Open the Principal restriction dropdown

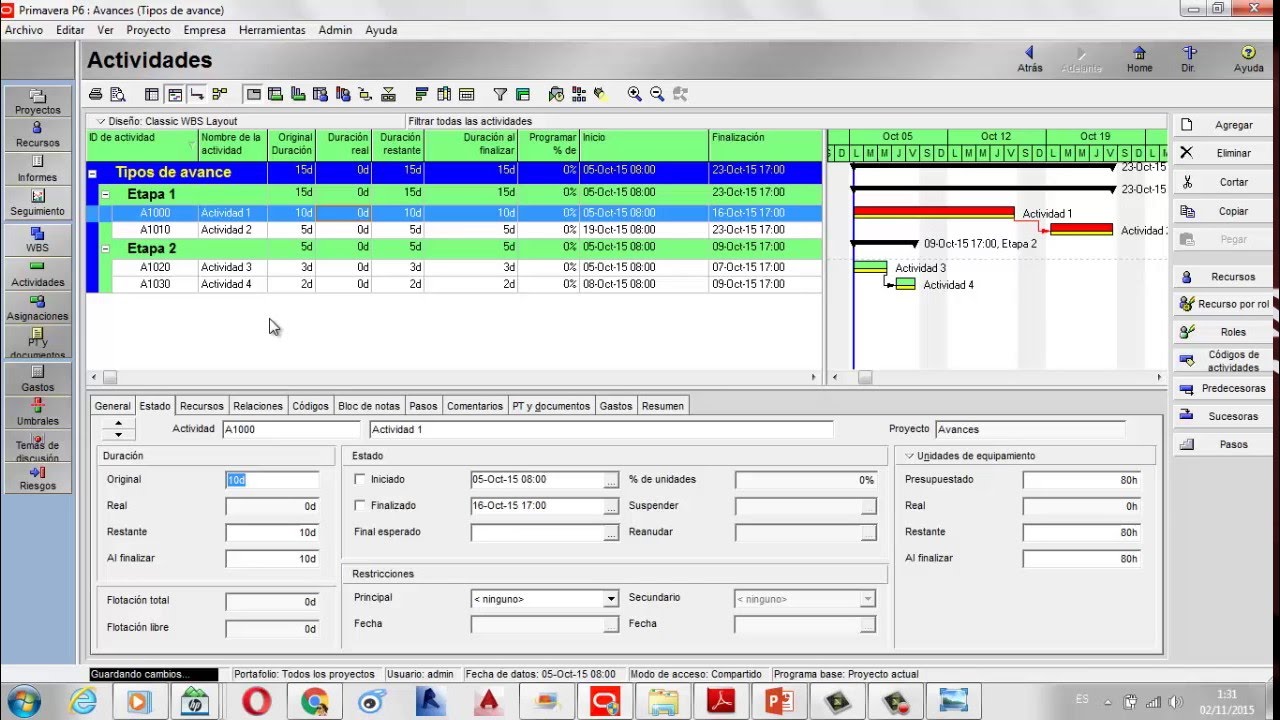click(x=610, y=599)
